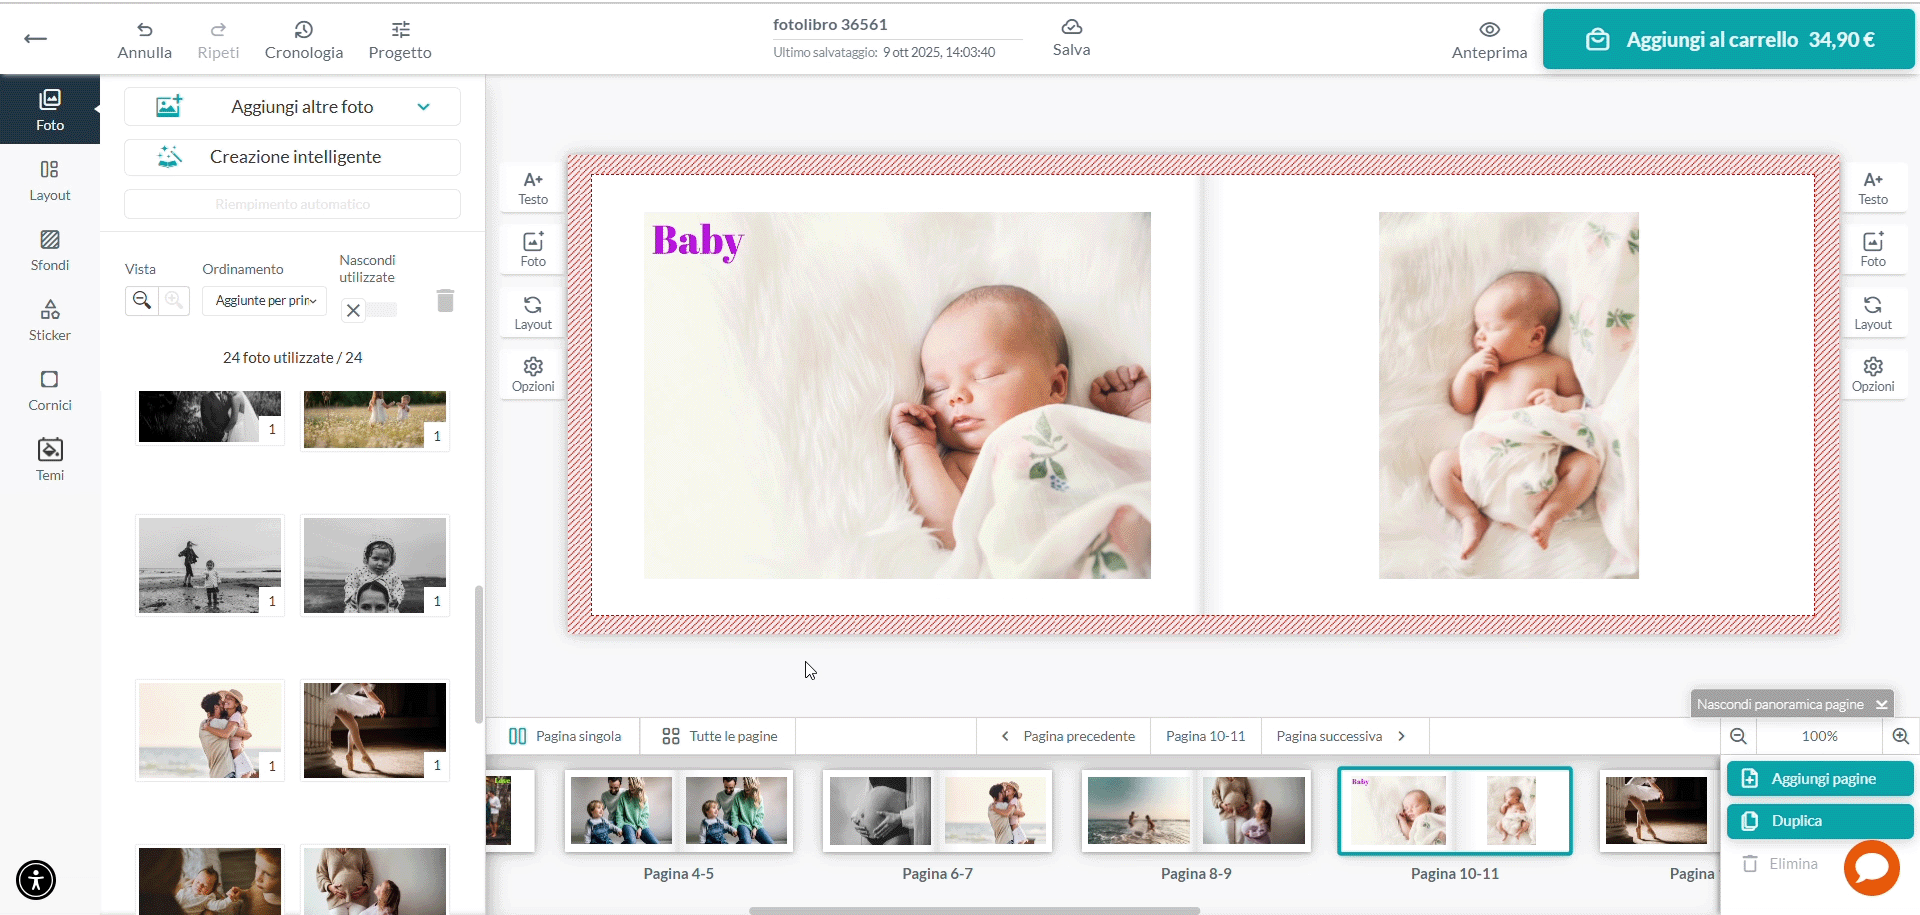This screenshot has width=1920, height=915.
Task: Select the wedding couple photo thumbnail
Action: coord(210,417)
